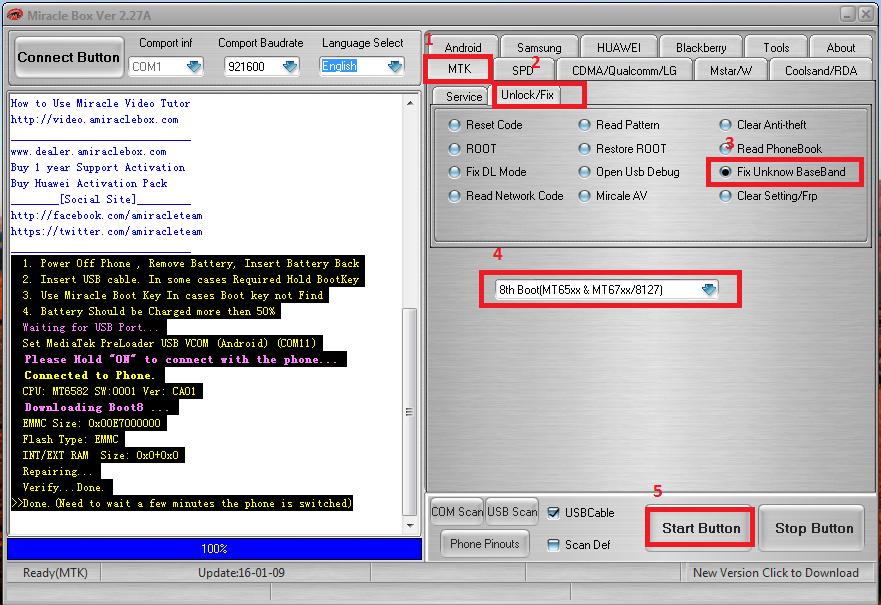Click the 100% progress bar
881x605 pixels.
point(215,549)
